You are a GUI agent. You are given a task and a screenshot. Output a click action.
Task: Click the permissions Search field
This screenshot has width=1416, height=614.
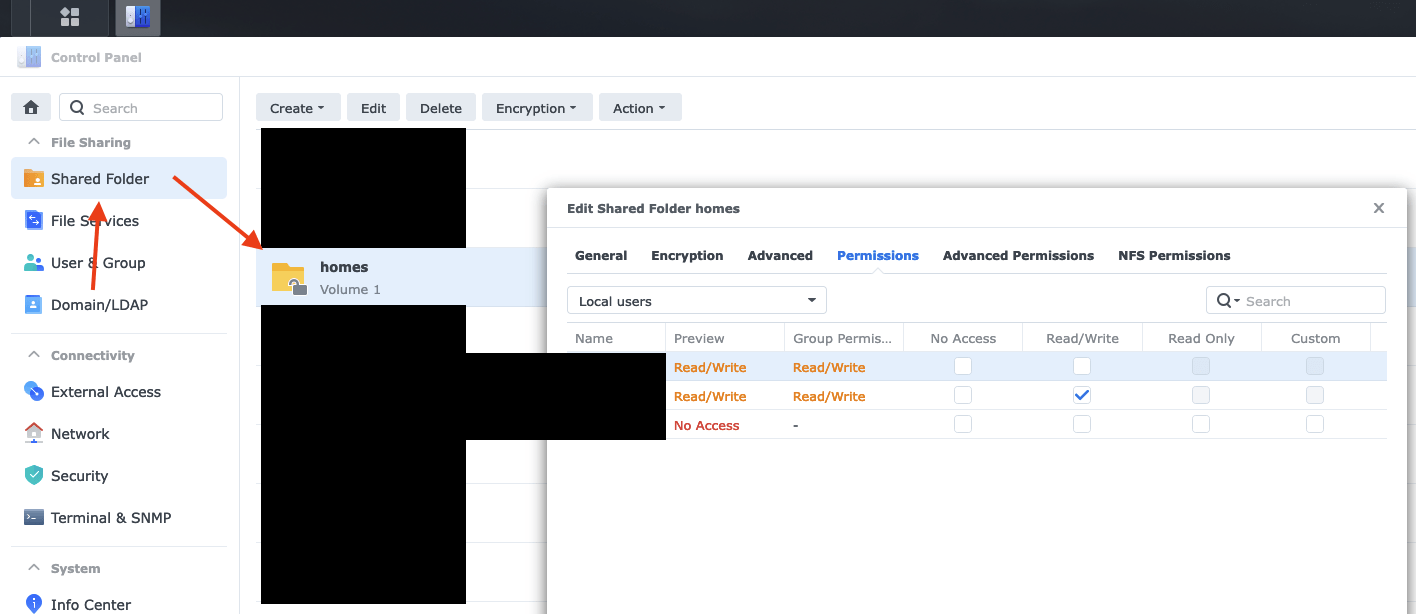1310,301
